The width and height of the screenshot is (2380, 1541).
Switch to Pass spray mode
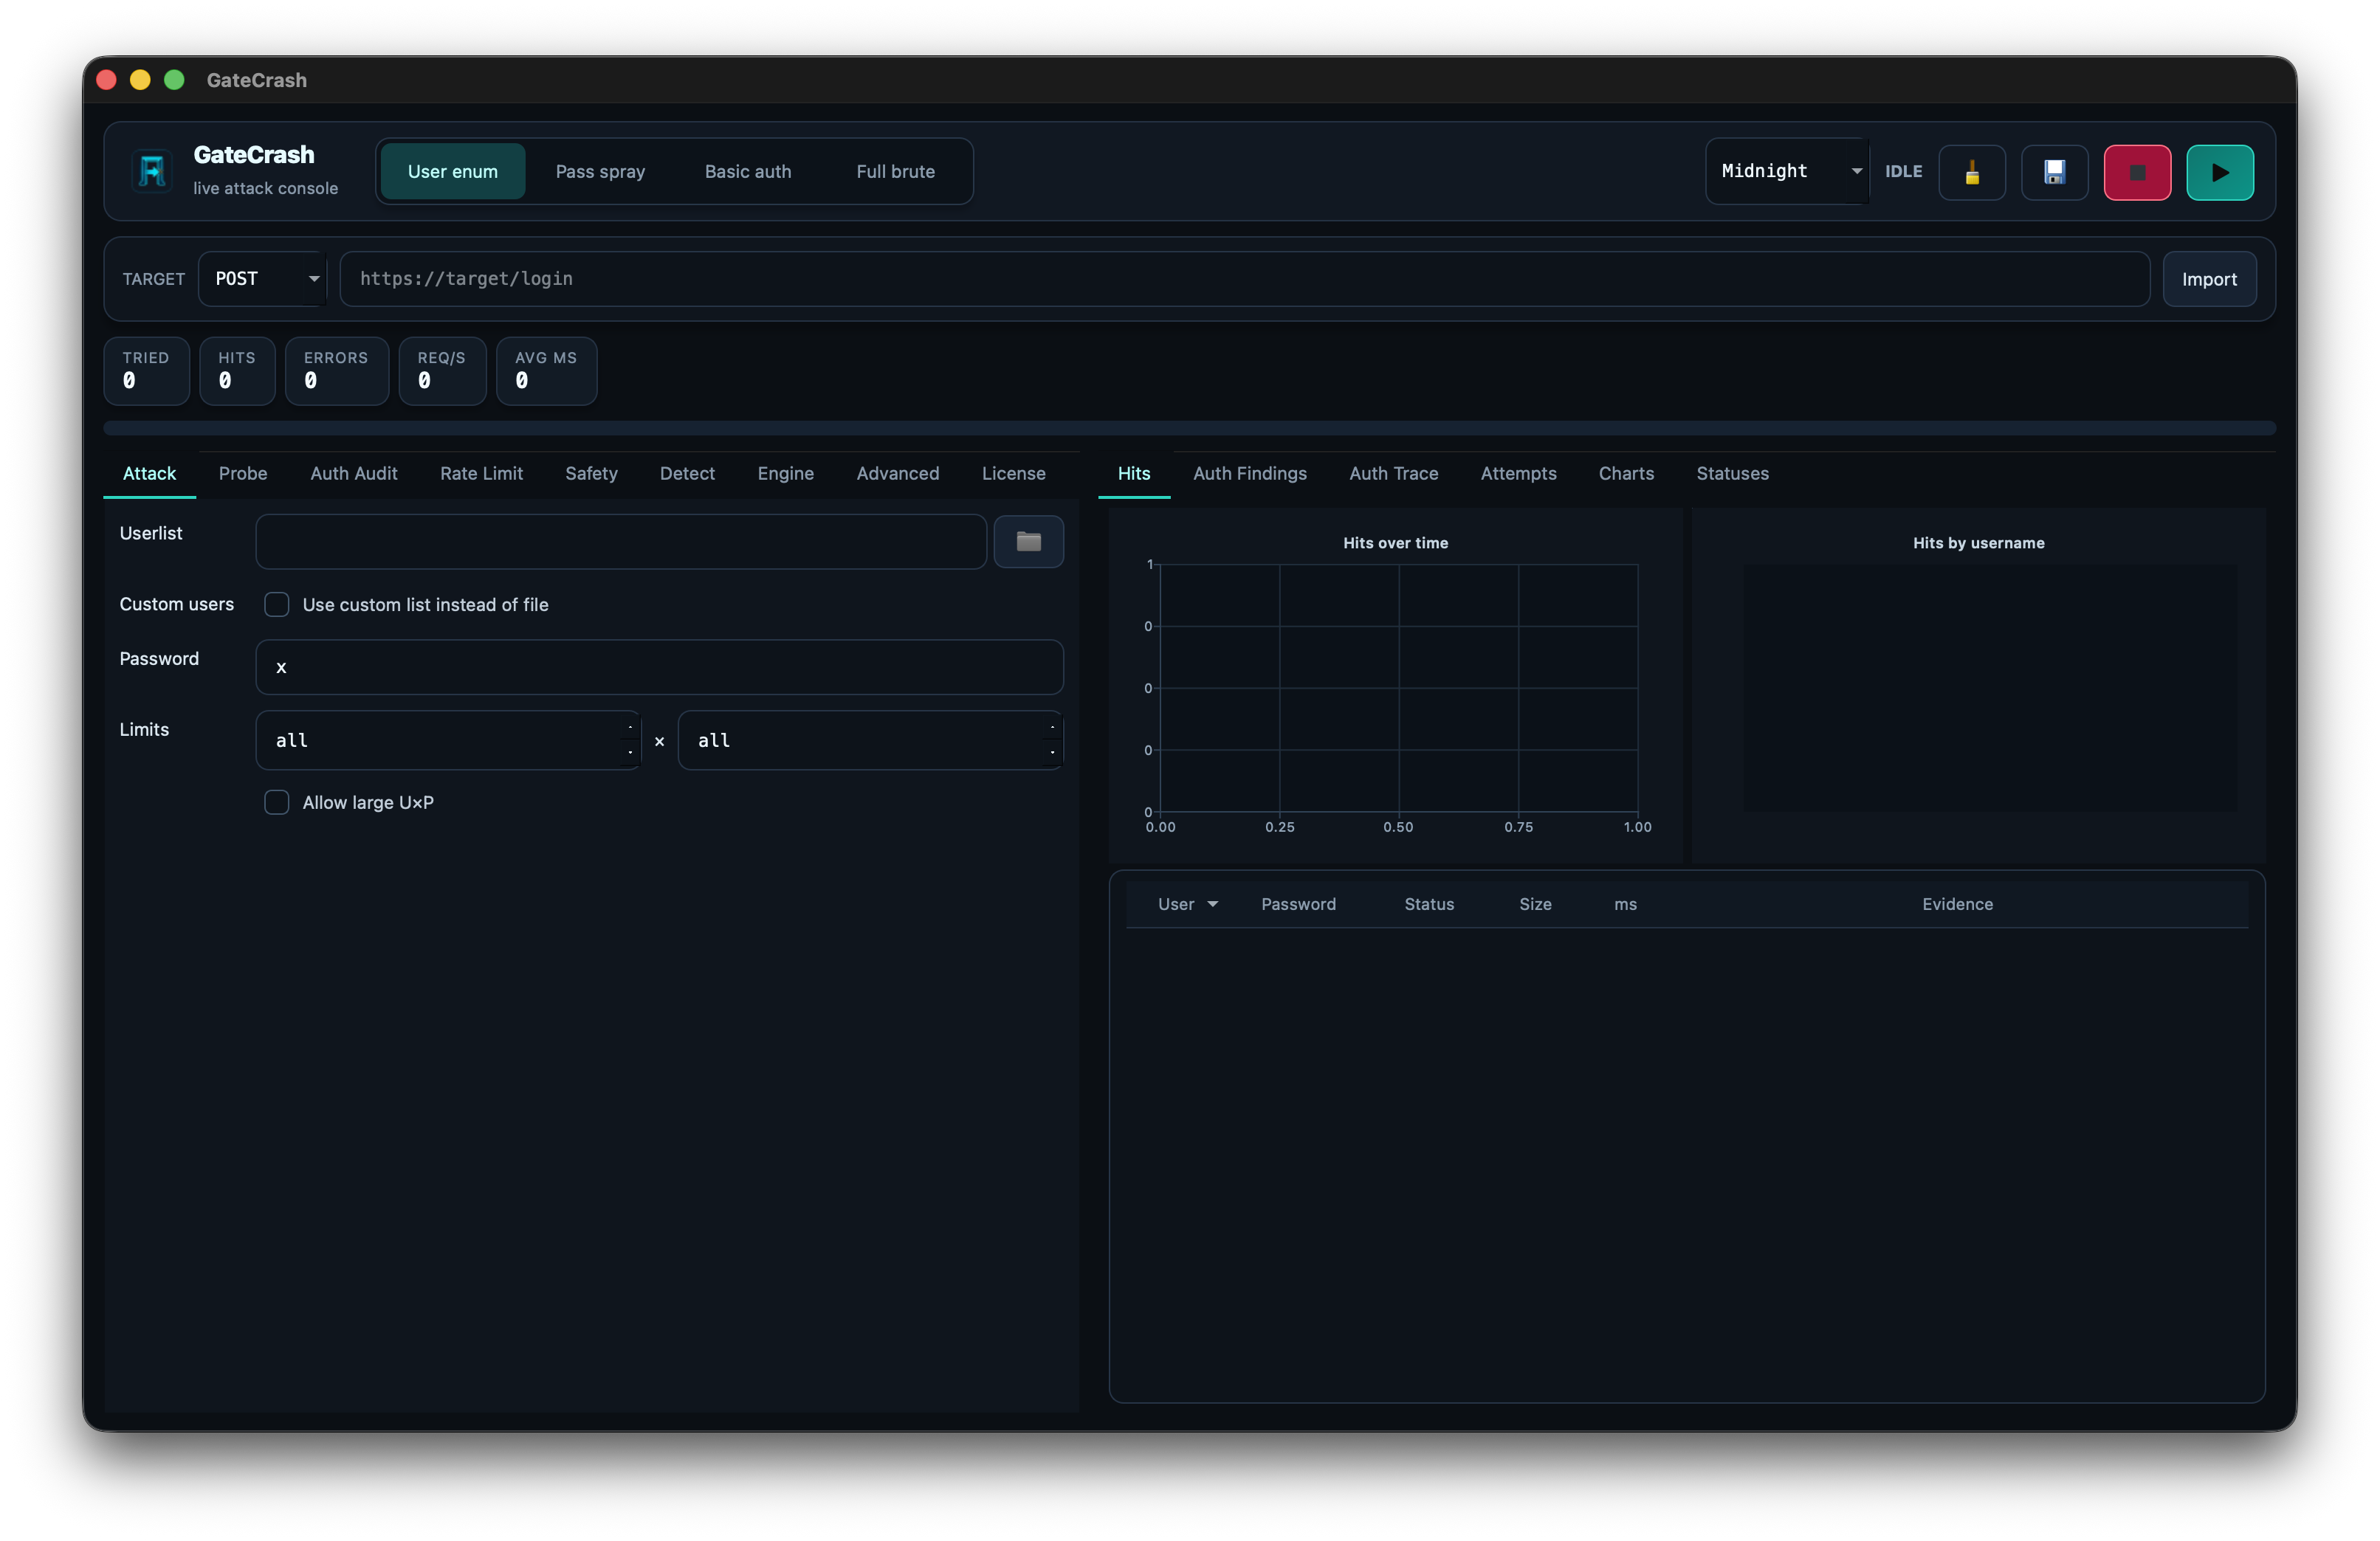pos(600,171)
